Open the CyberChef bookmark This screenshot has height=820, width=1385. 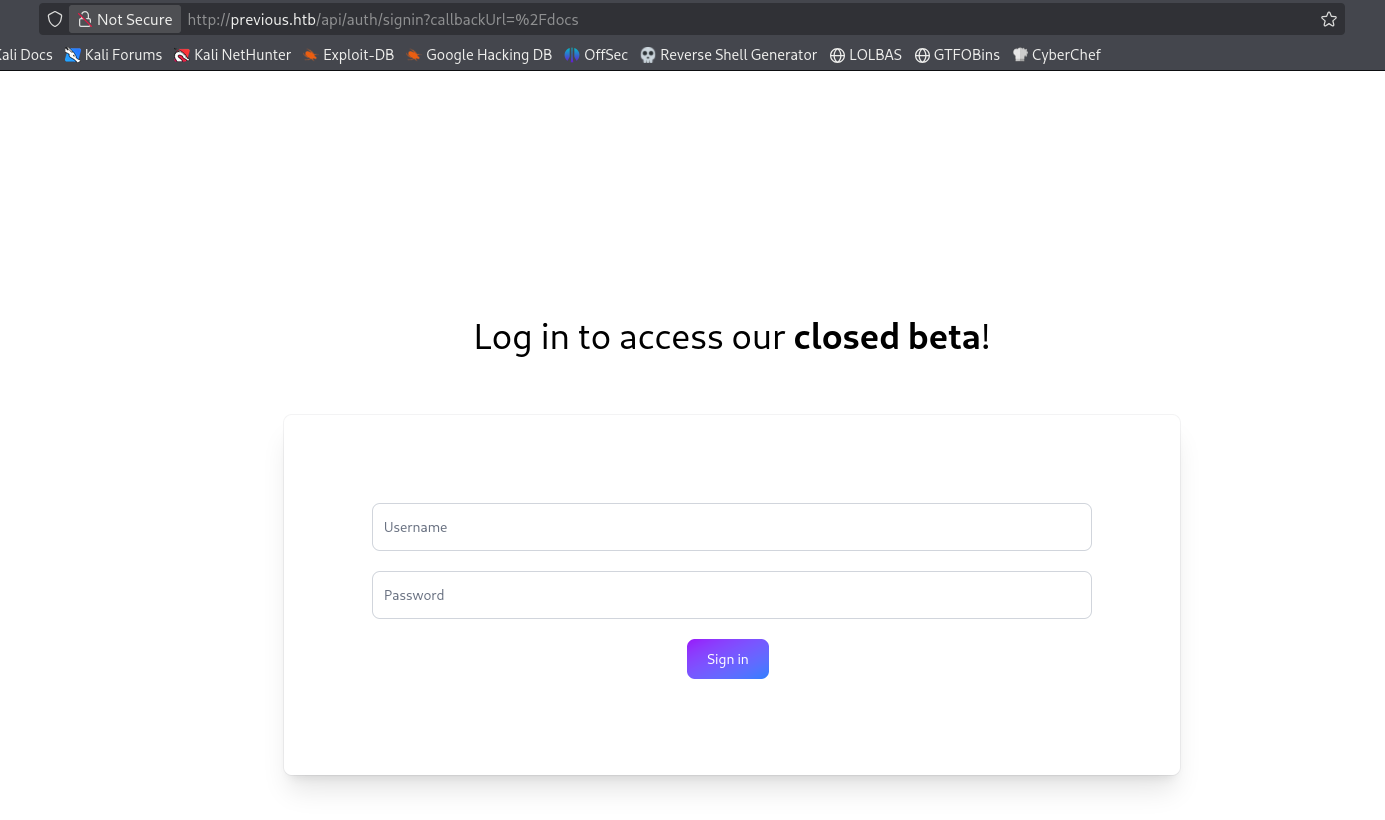[1057, 55]
